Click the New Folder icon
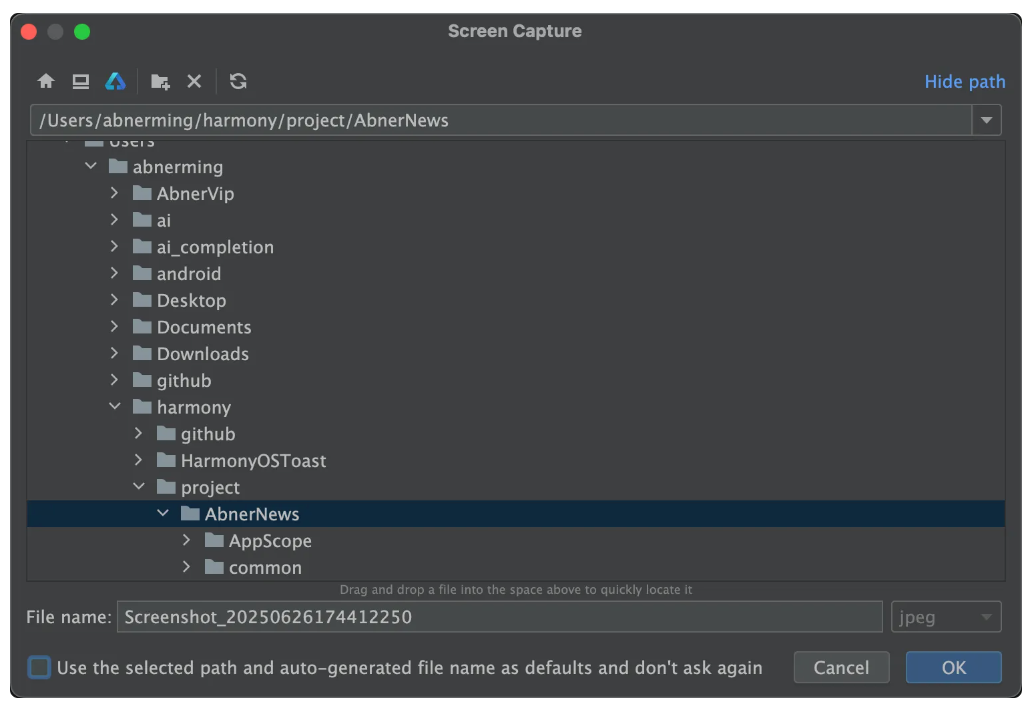Screen dimensions: 1034x716 pyautogui.click(x=160, y=82)
